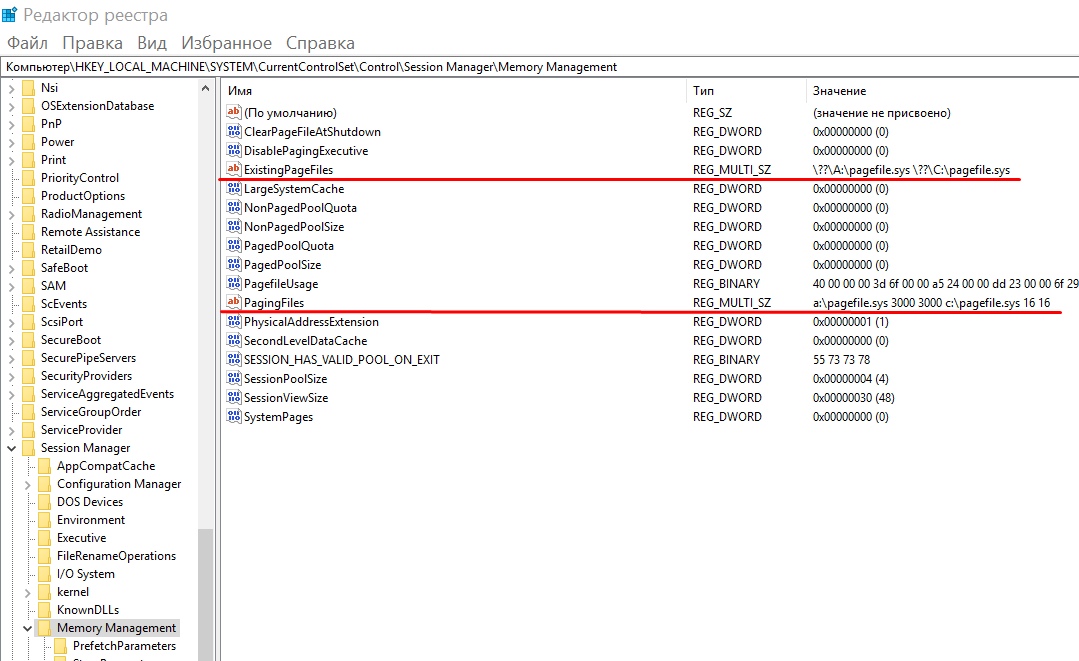Click the registry editor app icon in title bar
This screenshot has width=1079, height=661.
pos(10,16)
